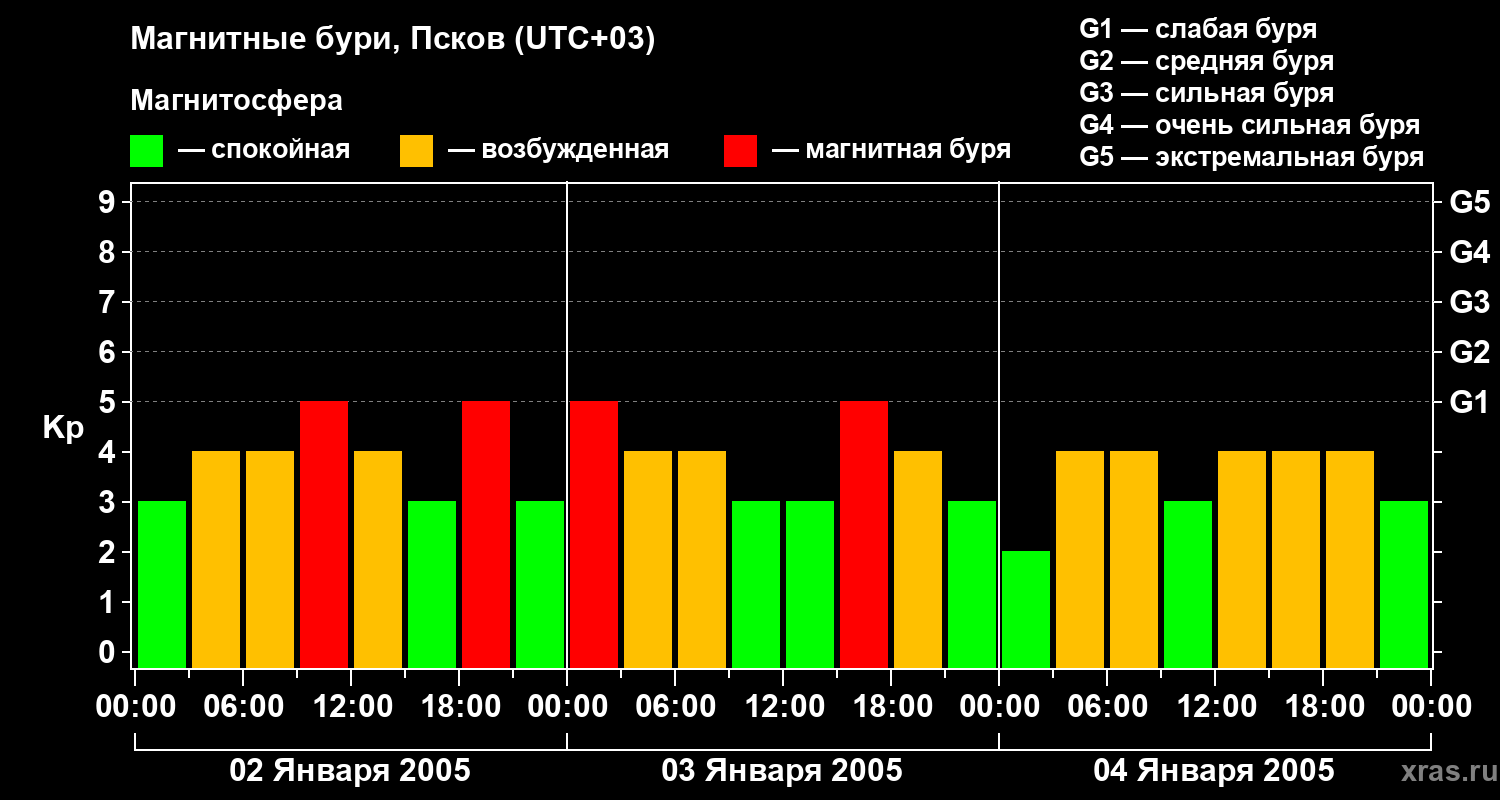Click the "G5 — экстремальная буря" legend line
1500x800 pixels.
pyautogui.click(x=1251, y=157)
